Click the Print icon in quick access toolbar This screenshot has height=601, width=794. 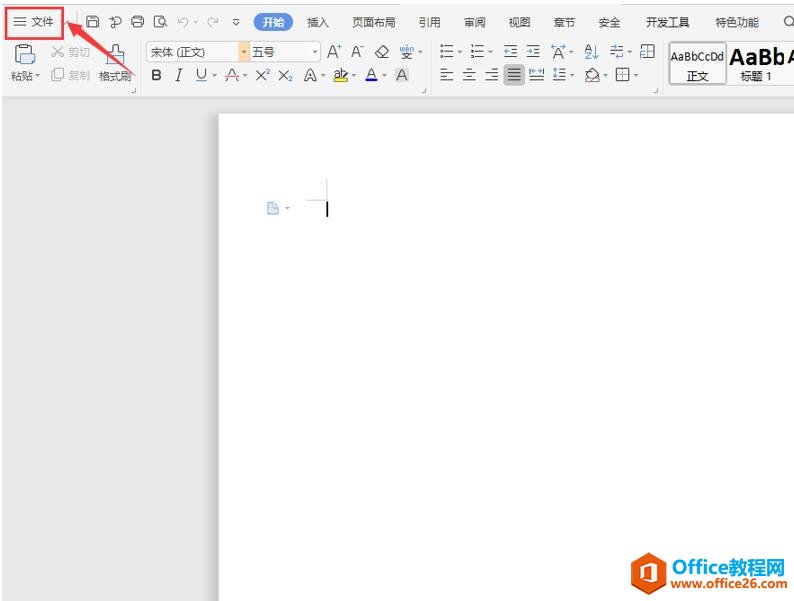(x=137, y=22)
